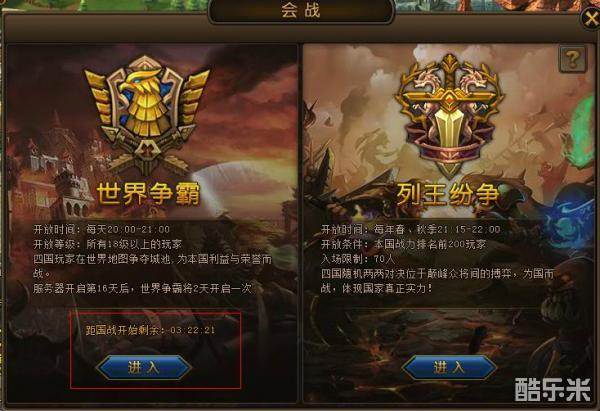This screenshot has height=411, width=600.
Task: Click the 服务器开启第16天后 schedule note
Action: point(142,288)
